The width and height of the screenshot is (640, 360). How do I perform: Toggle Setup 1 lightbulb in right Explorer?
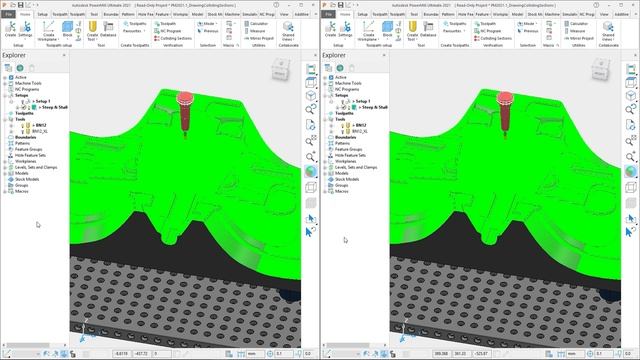[x=343, y=101]
